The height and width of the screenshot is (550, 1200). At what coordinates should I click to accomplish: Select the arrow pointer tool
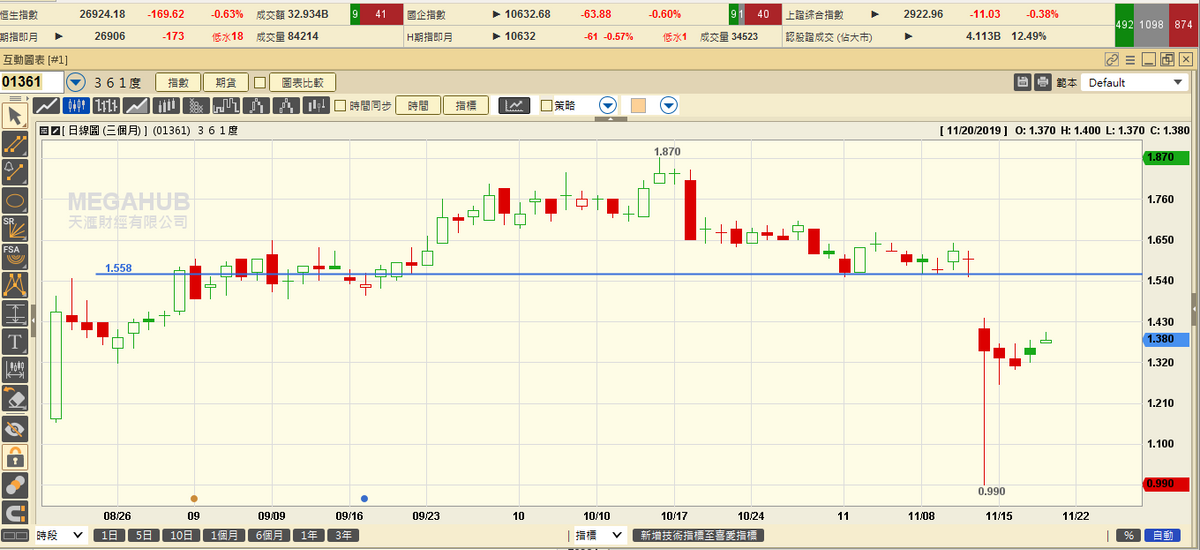[15, 115]
